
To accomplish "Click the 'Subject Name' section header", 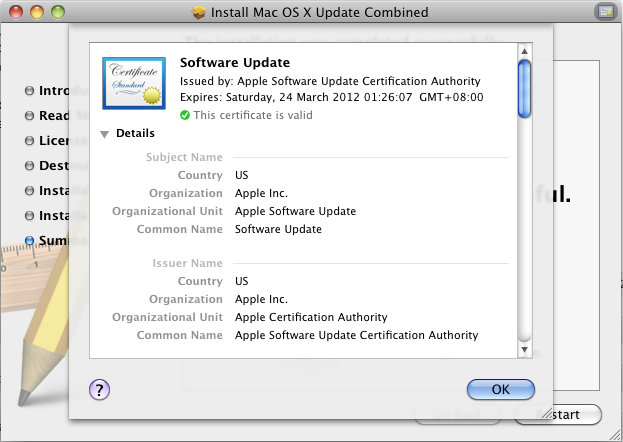I will (184, 157).
